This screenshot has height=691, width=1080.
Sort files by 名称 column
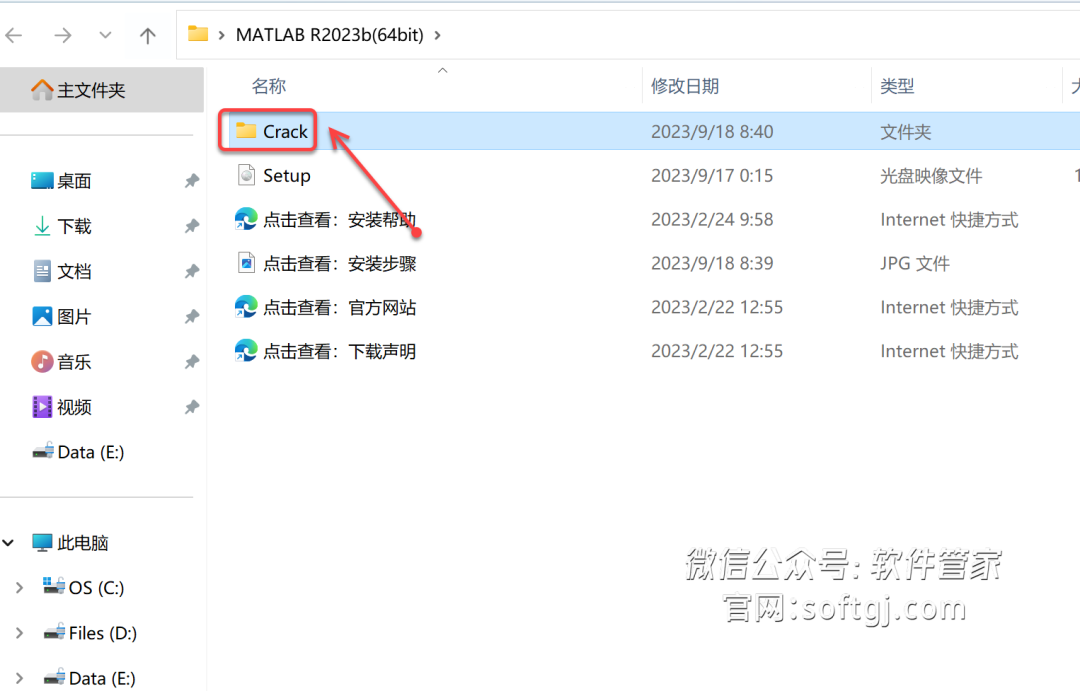(x=269, y=86)
